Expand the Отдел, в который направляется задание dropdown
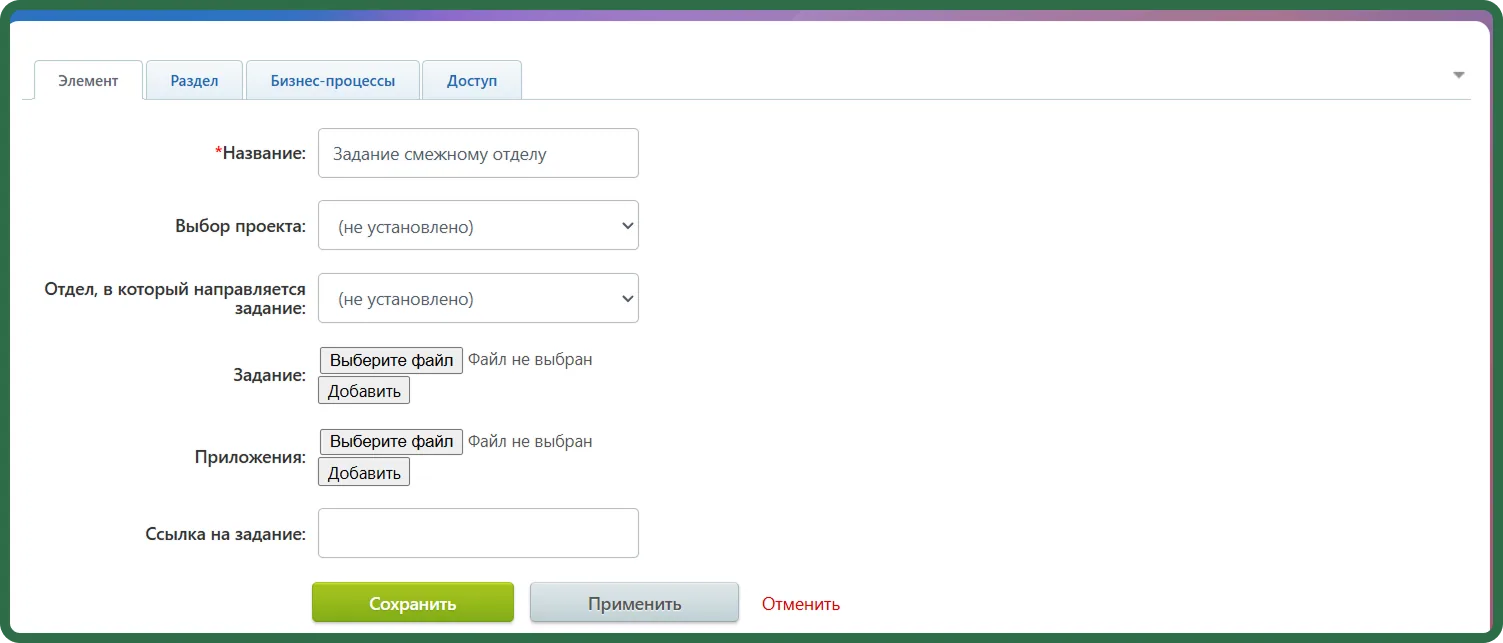Viewport: 1503px width, 643px height. pos(478,298)
